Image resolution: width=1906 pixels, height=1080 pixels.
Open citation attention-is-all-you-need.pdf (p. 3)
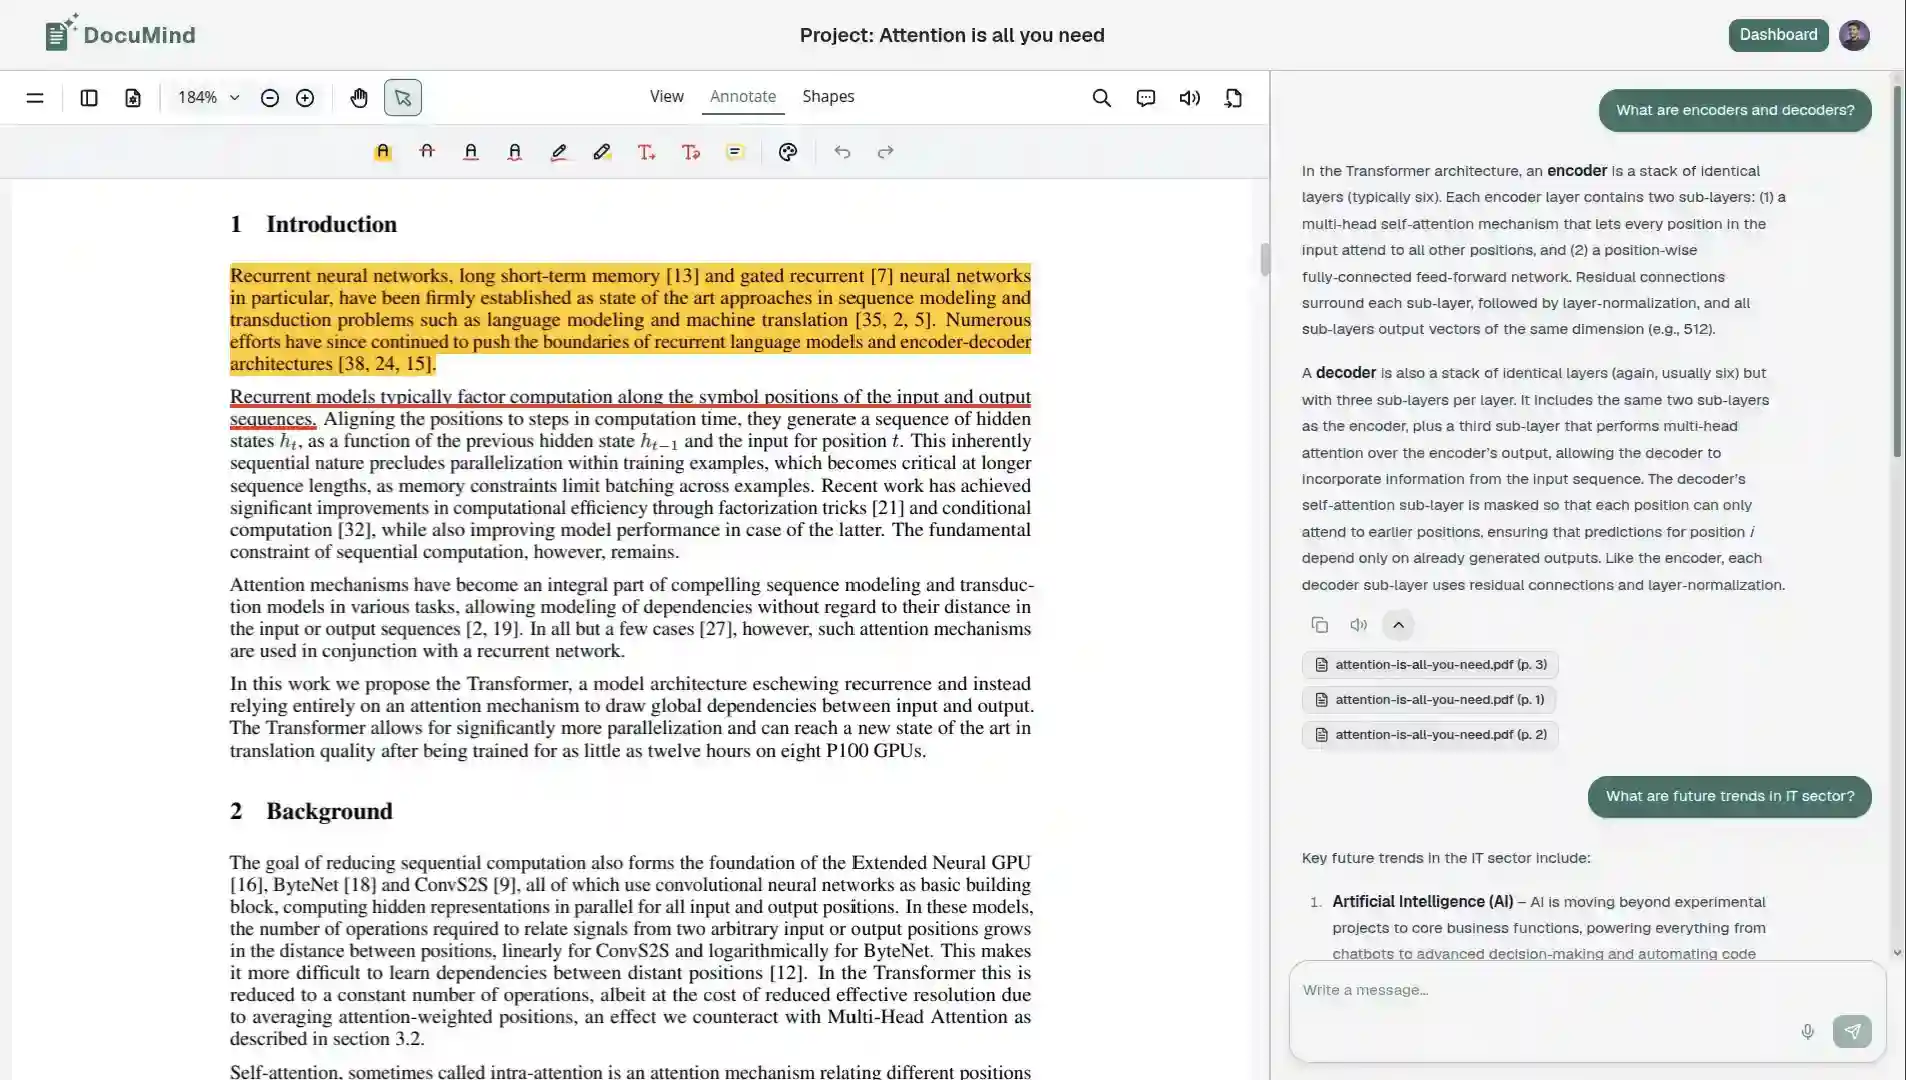tap(1430, 665)
